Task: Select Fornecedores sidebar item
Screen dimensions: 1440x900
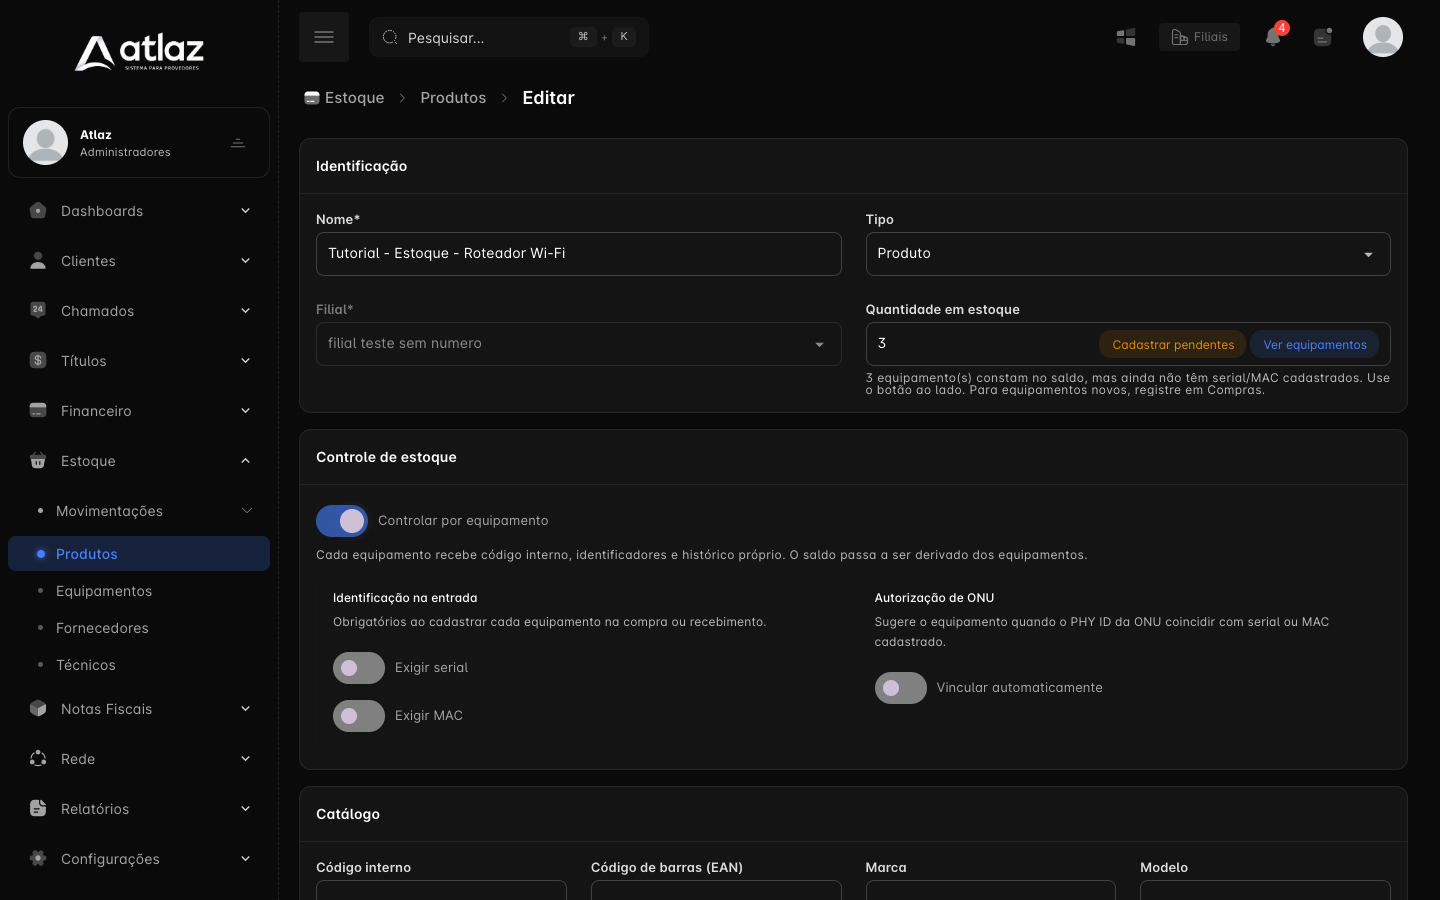Action: point(102,628)
